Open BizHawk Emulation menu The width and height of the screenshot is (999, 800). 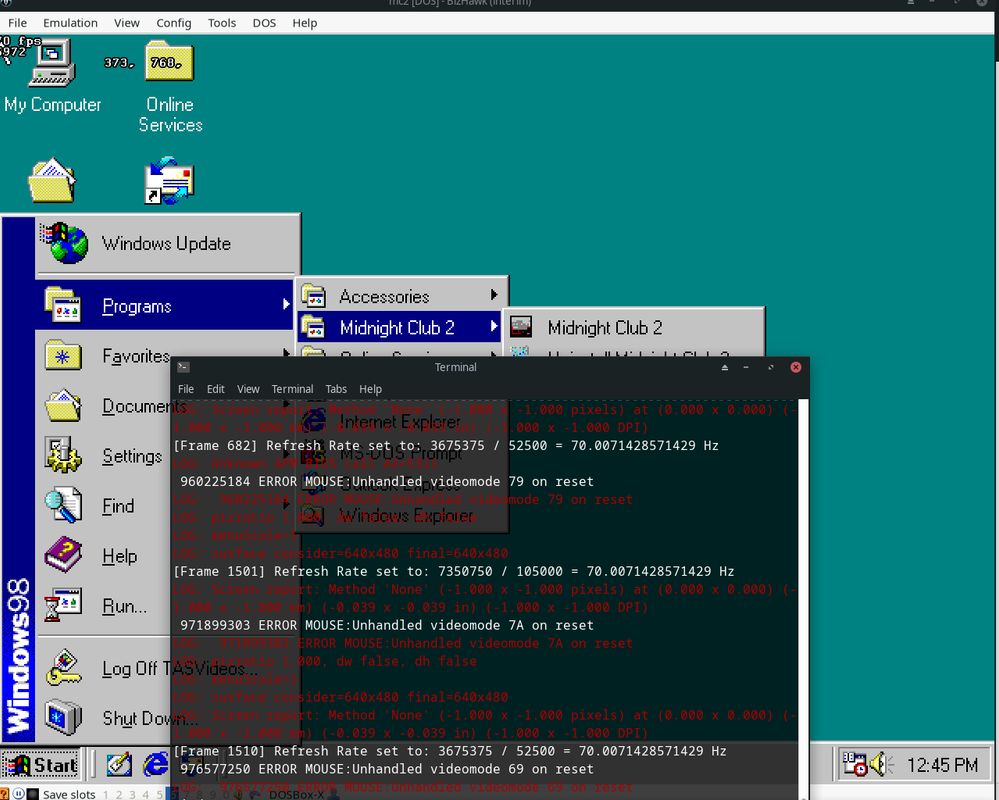click(70, 23)
